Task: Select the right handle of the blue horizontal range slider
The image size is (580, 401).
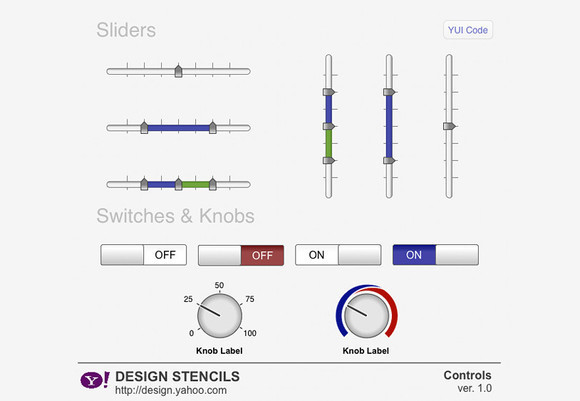Action: 213,128
